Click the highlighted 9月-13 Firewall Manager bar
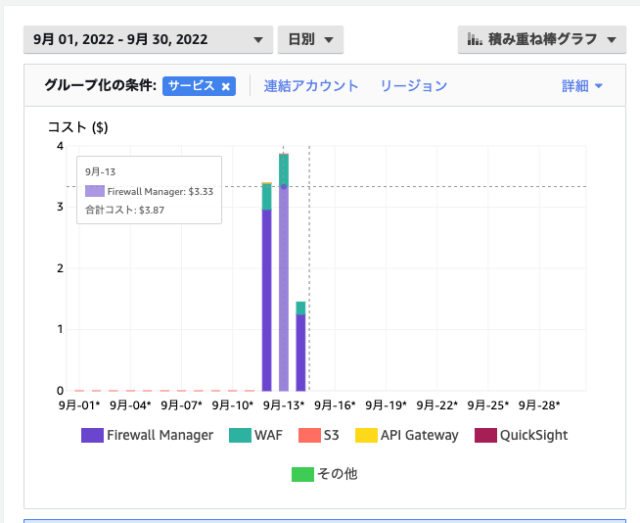 pos(284,289)
